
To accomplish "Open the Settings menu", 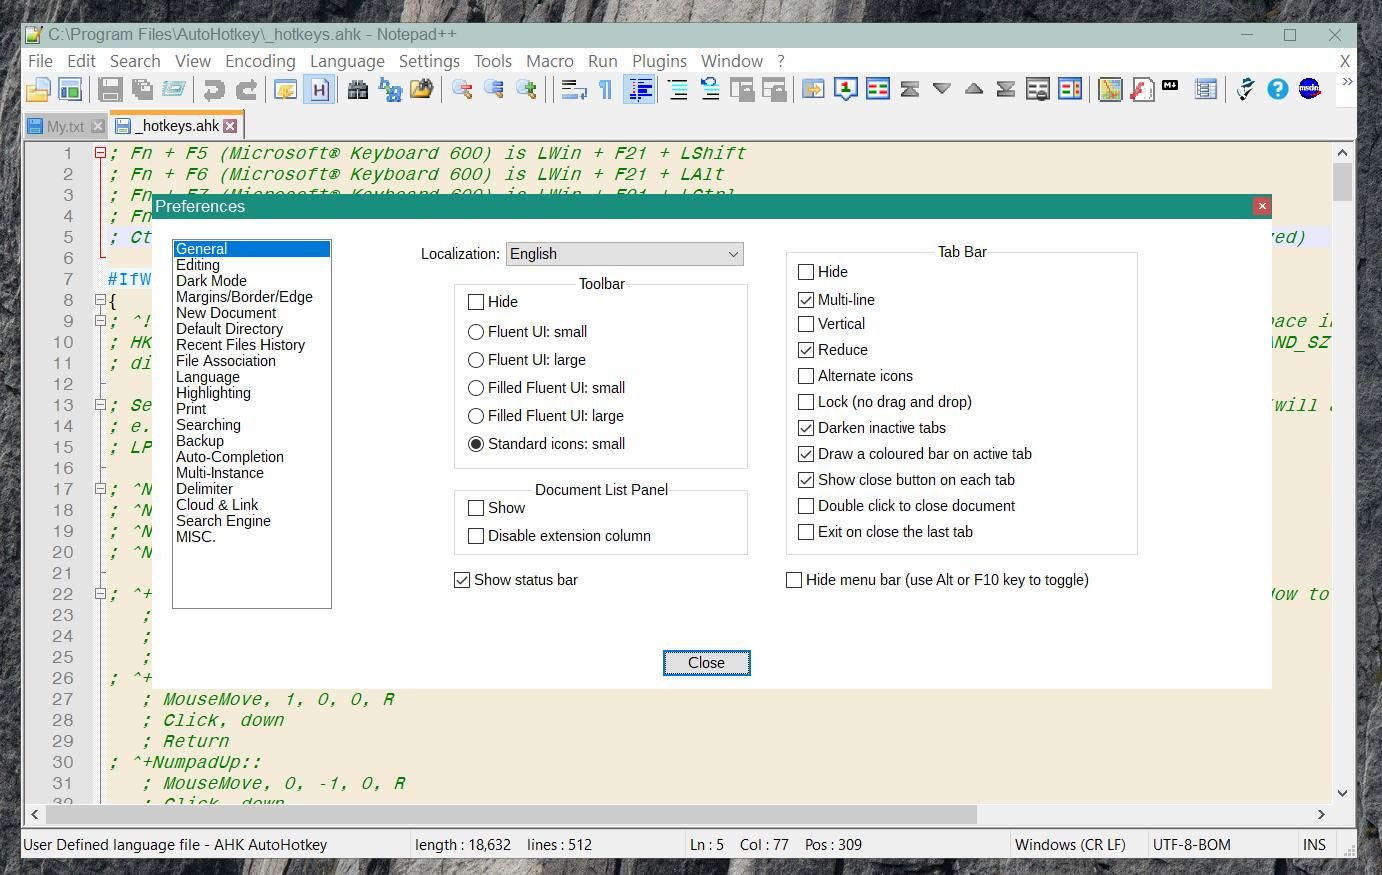I will pos(429,61).
